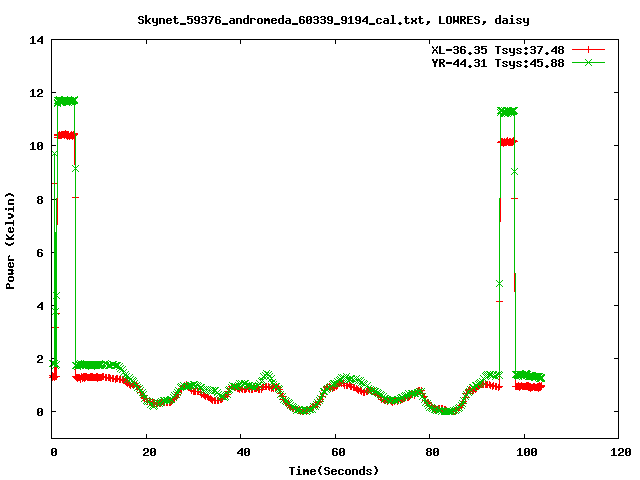Click the y-axis tick label 2
The width and height of the screenshot is (640, 480).
(40, 359)
